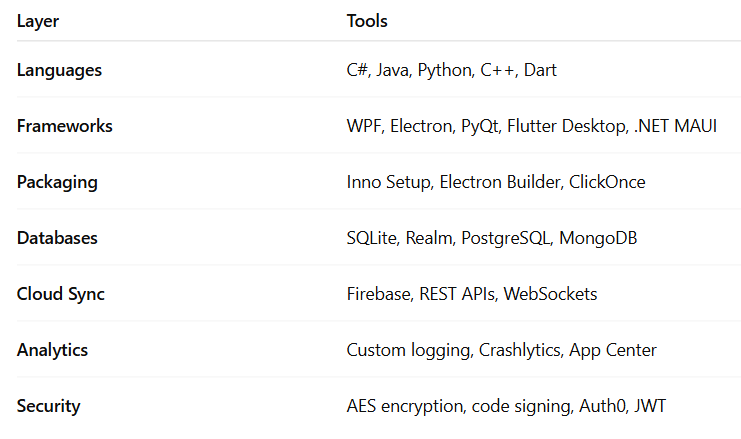Select the Databases row label
The image size is (741, 439).
[59, 238]
